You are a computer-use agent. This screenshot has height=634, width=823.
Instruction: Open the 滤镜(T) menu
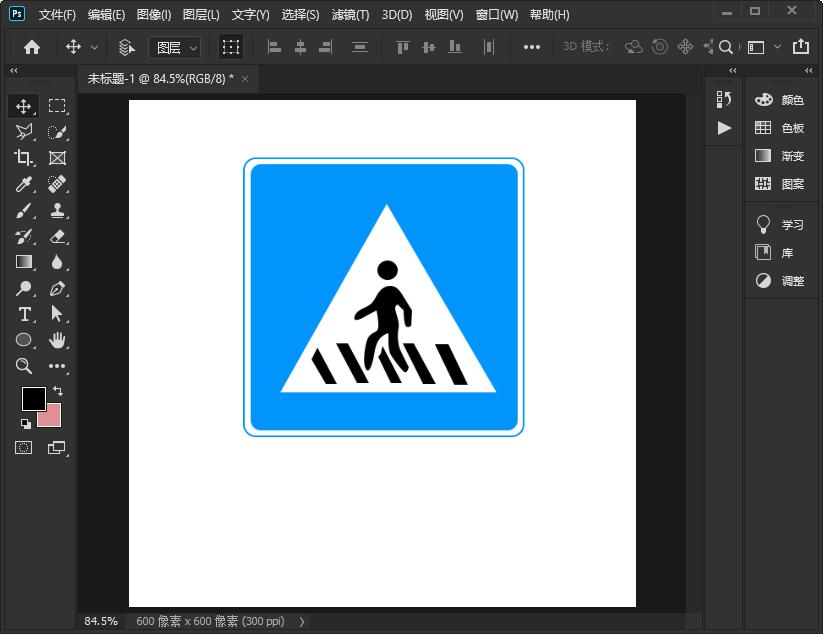click(x=350, y=15)
